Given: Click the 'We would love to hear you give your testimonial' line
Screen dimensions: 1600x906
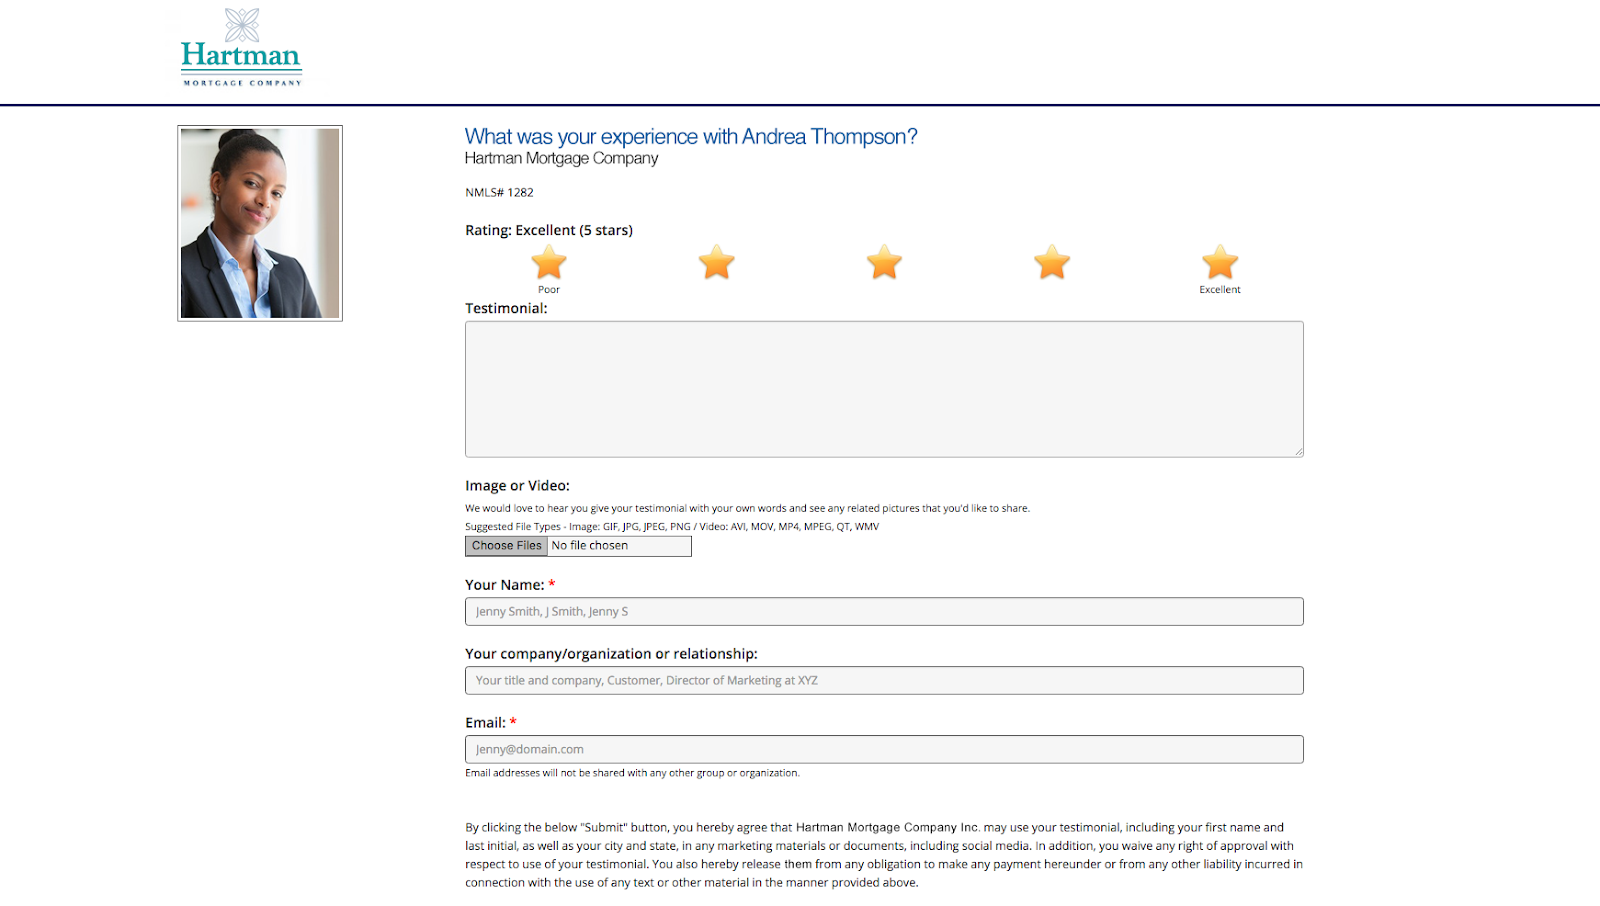Looking at the screenshot, I should tap(747, 509).
